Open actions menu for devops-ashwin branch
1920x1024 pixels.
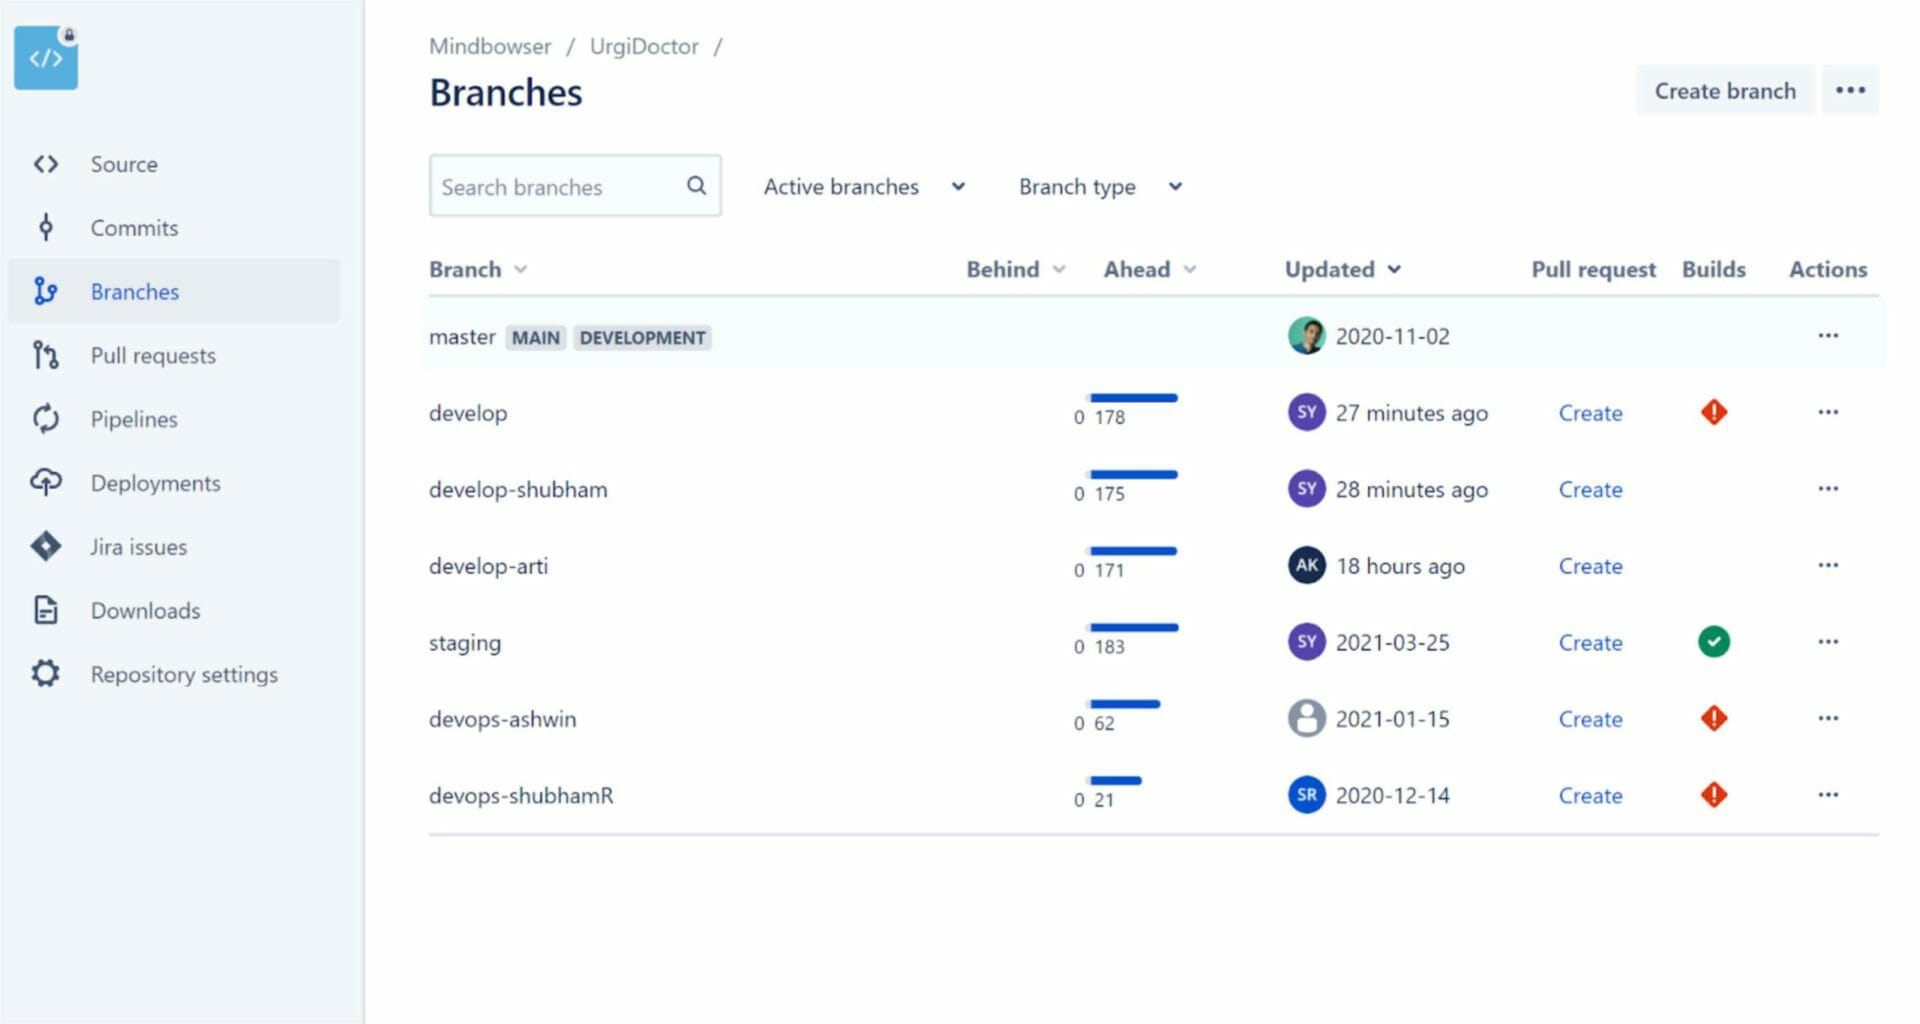[1828, 718]
